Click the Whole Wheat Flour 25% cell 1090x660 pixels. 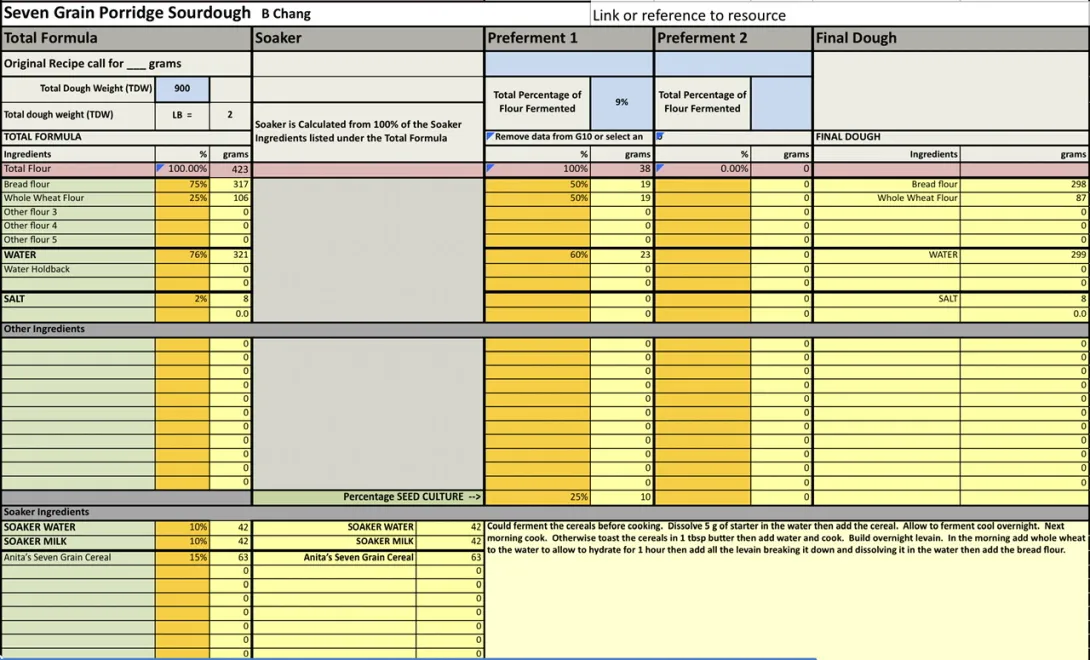click(x=182, y=198)
